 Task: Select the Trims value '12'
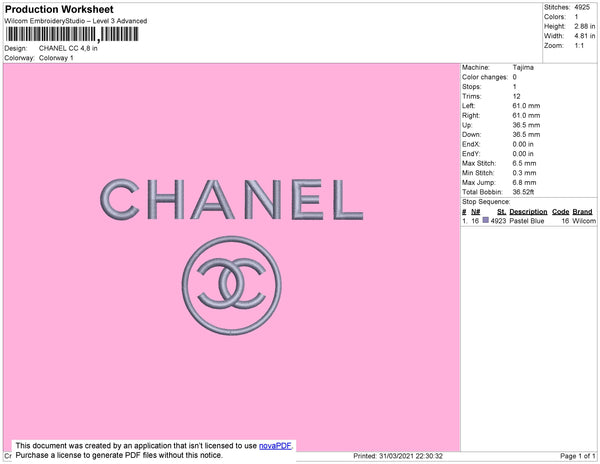pos(517,96)
